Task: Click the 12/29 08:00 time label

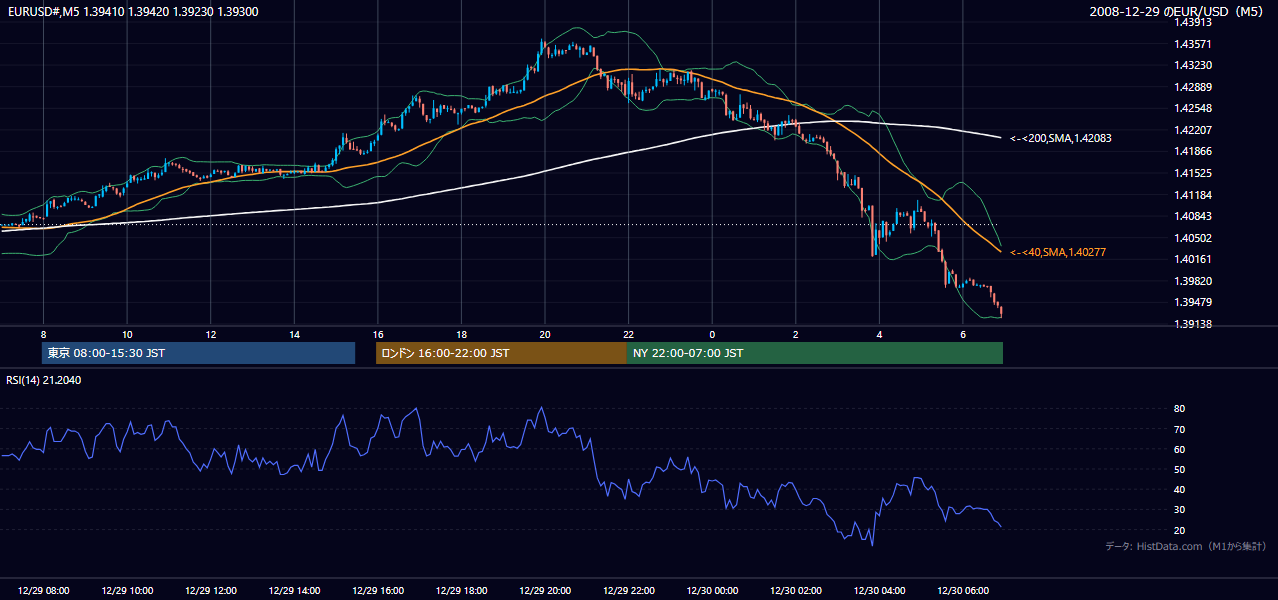Action: pyautogui.click(x=44, y=591)
